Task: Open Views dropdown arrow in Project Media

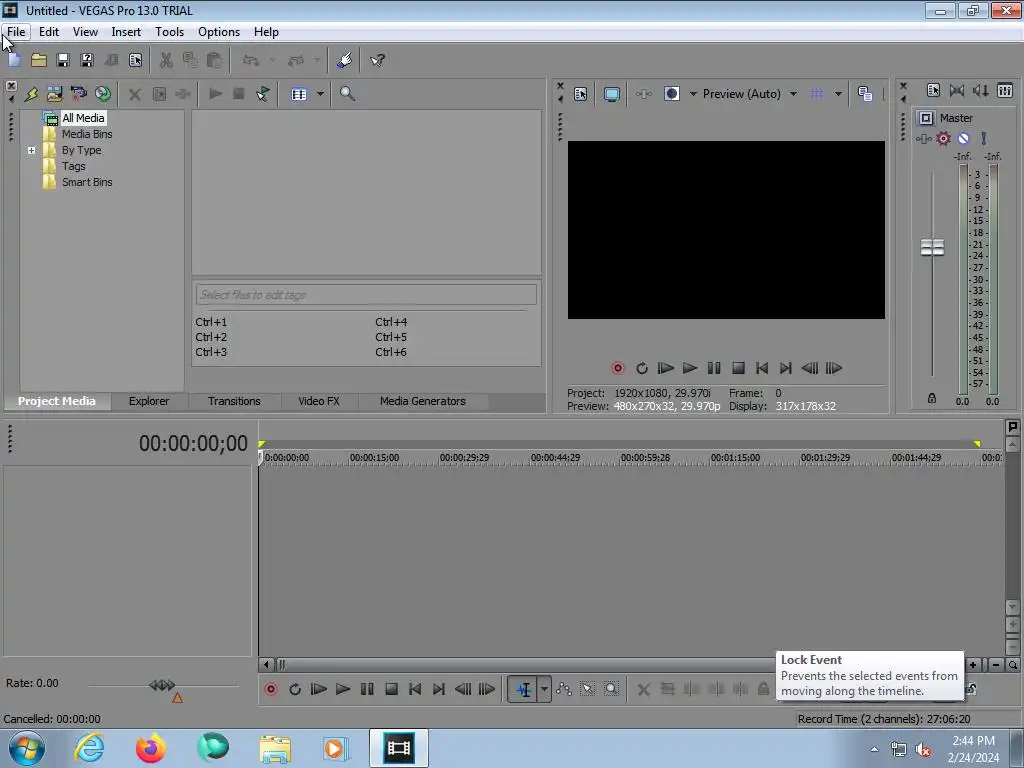Action: [x=320, y=94]
